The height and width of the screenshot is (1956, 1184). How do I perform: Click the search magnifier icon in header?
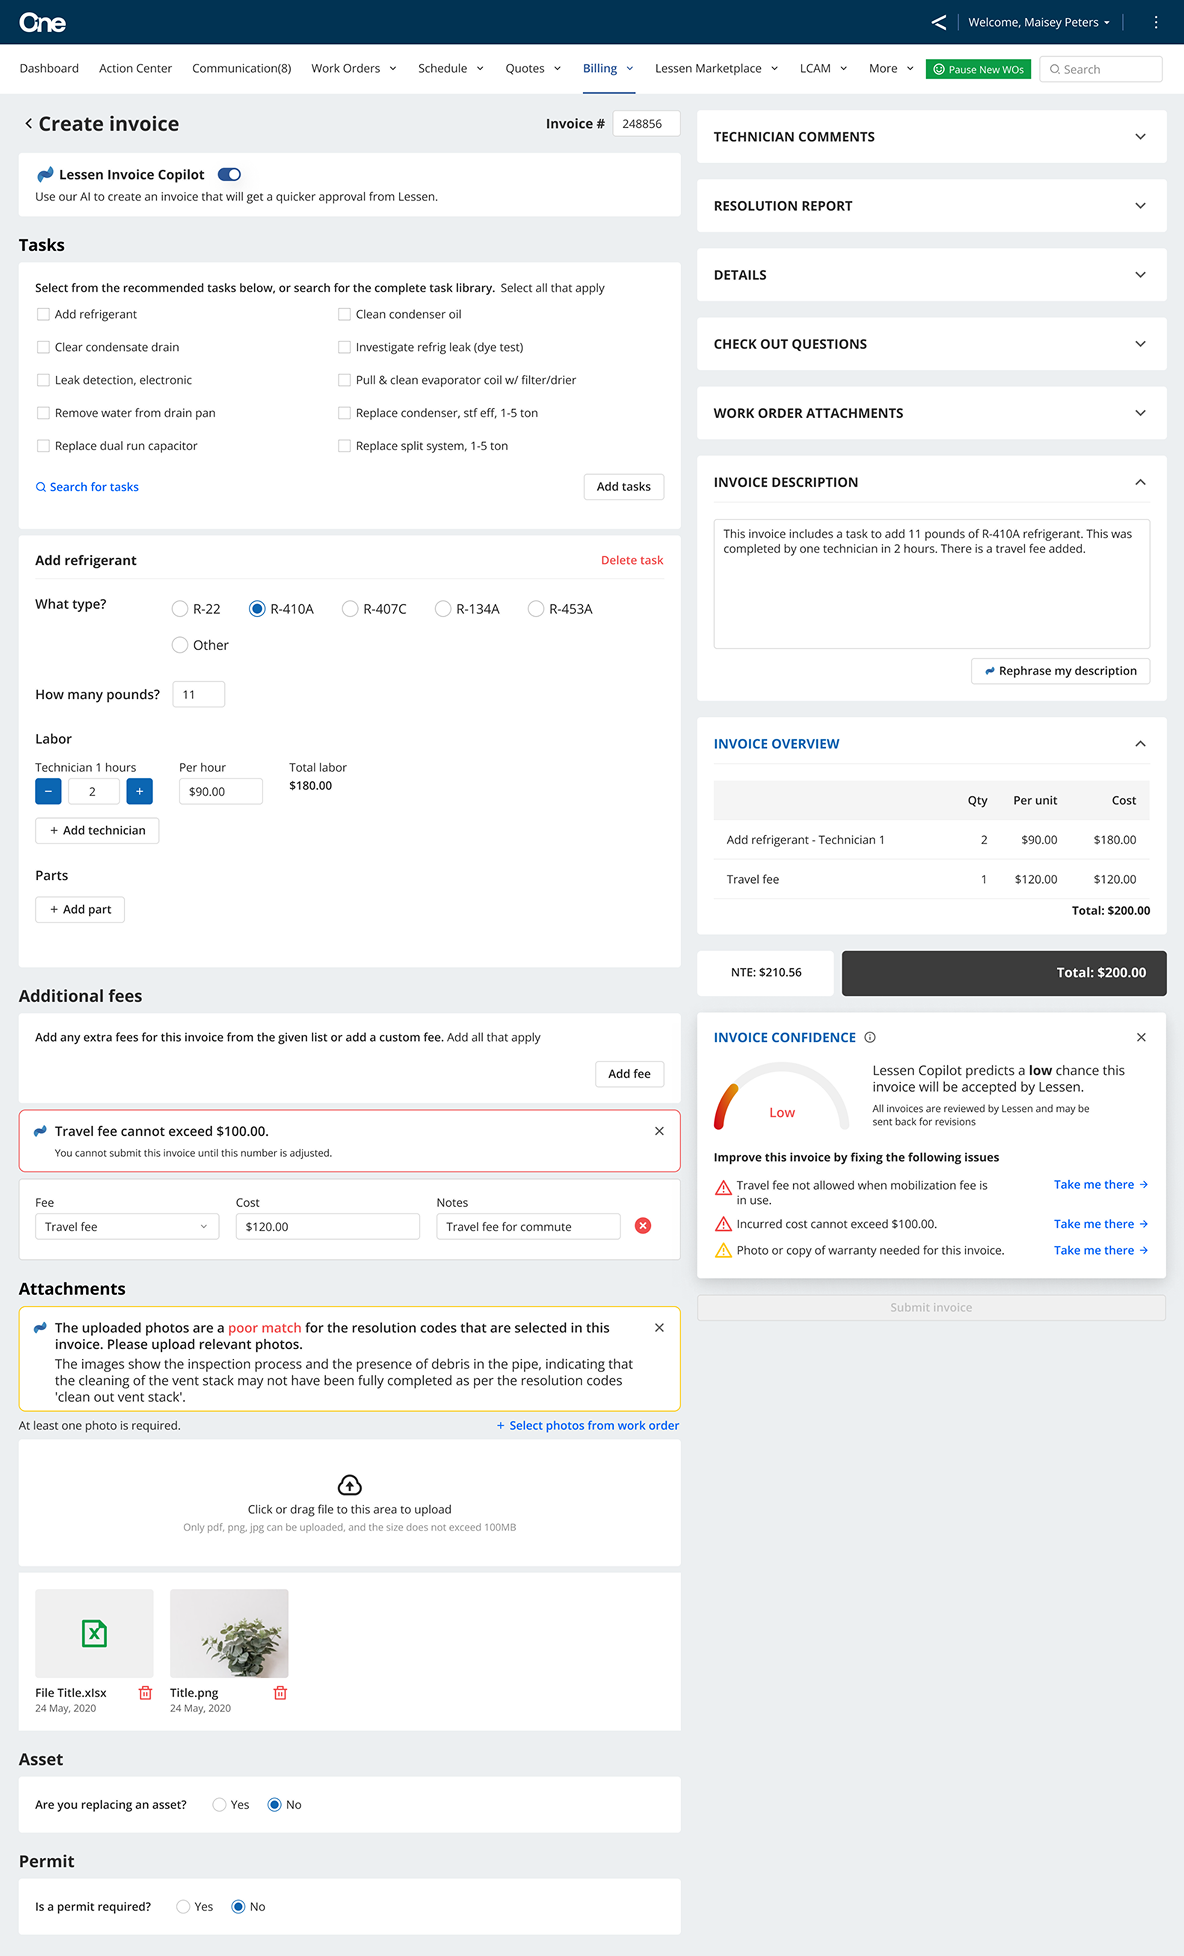tap(1054, 69)
